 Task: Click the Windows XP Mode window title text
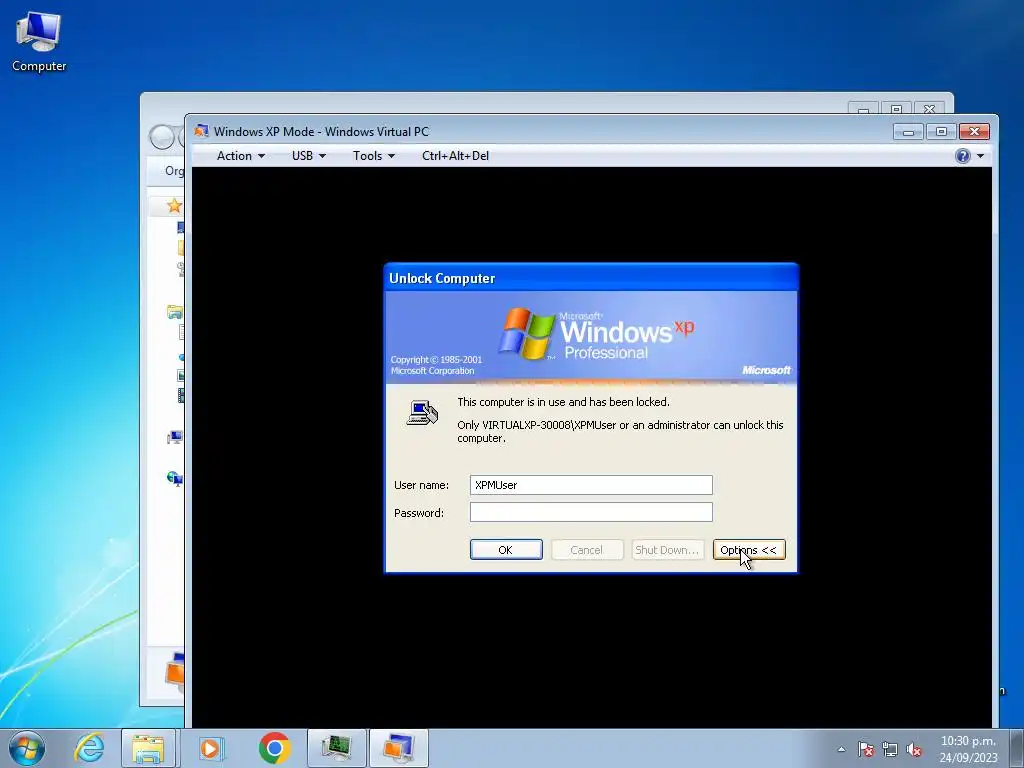[321, 131]
